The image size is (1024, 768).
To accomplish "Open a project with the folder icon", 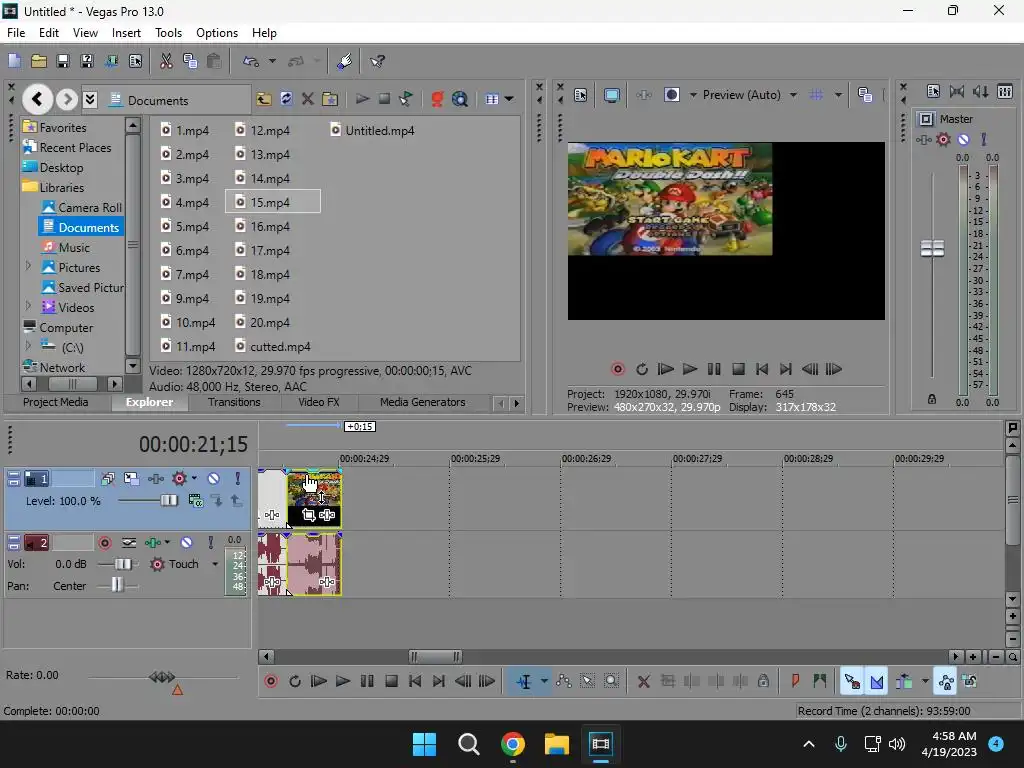I will point(39,61).
